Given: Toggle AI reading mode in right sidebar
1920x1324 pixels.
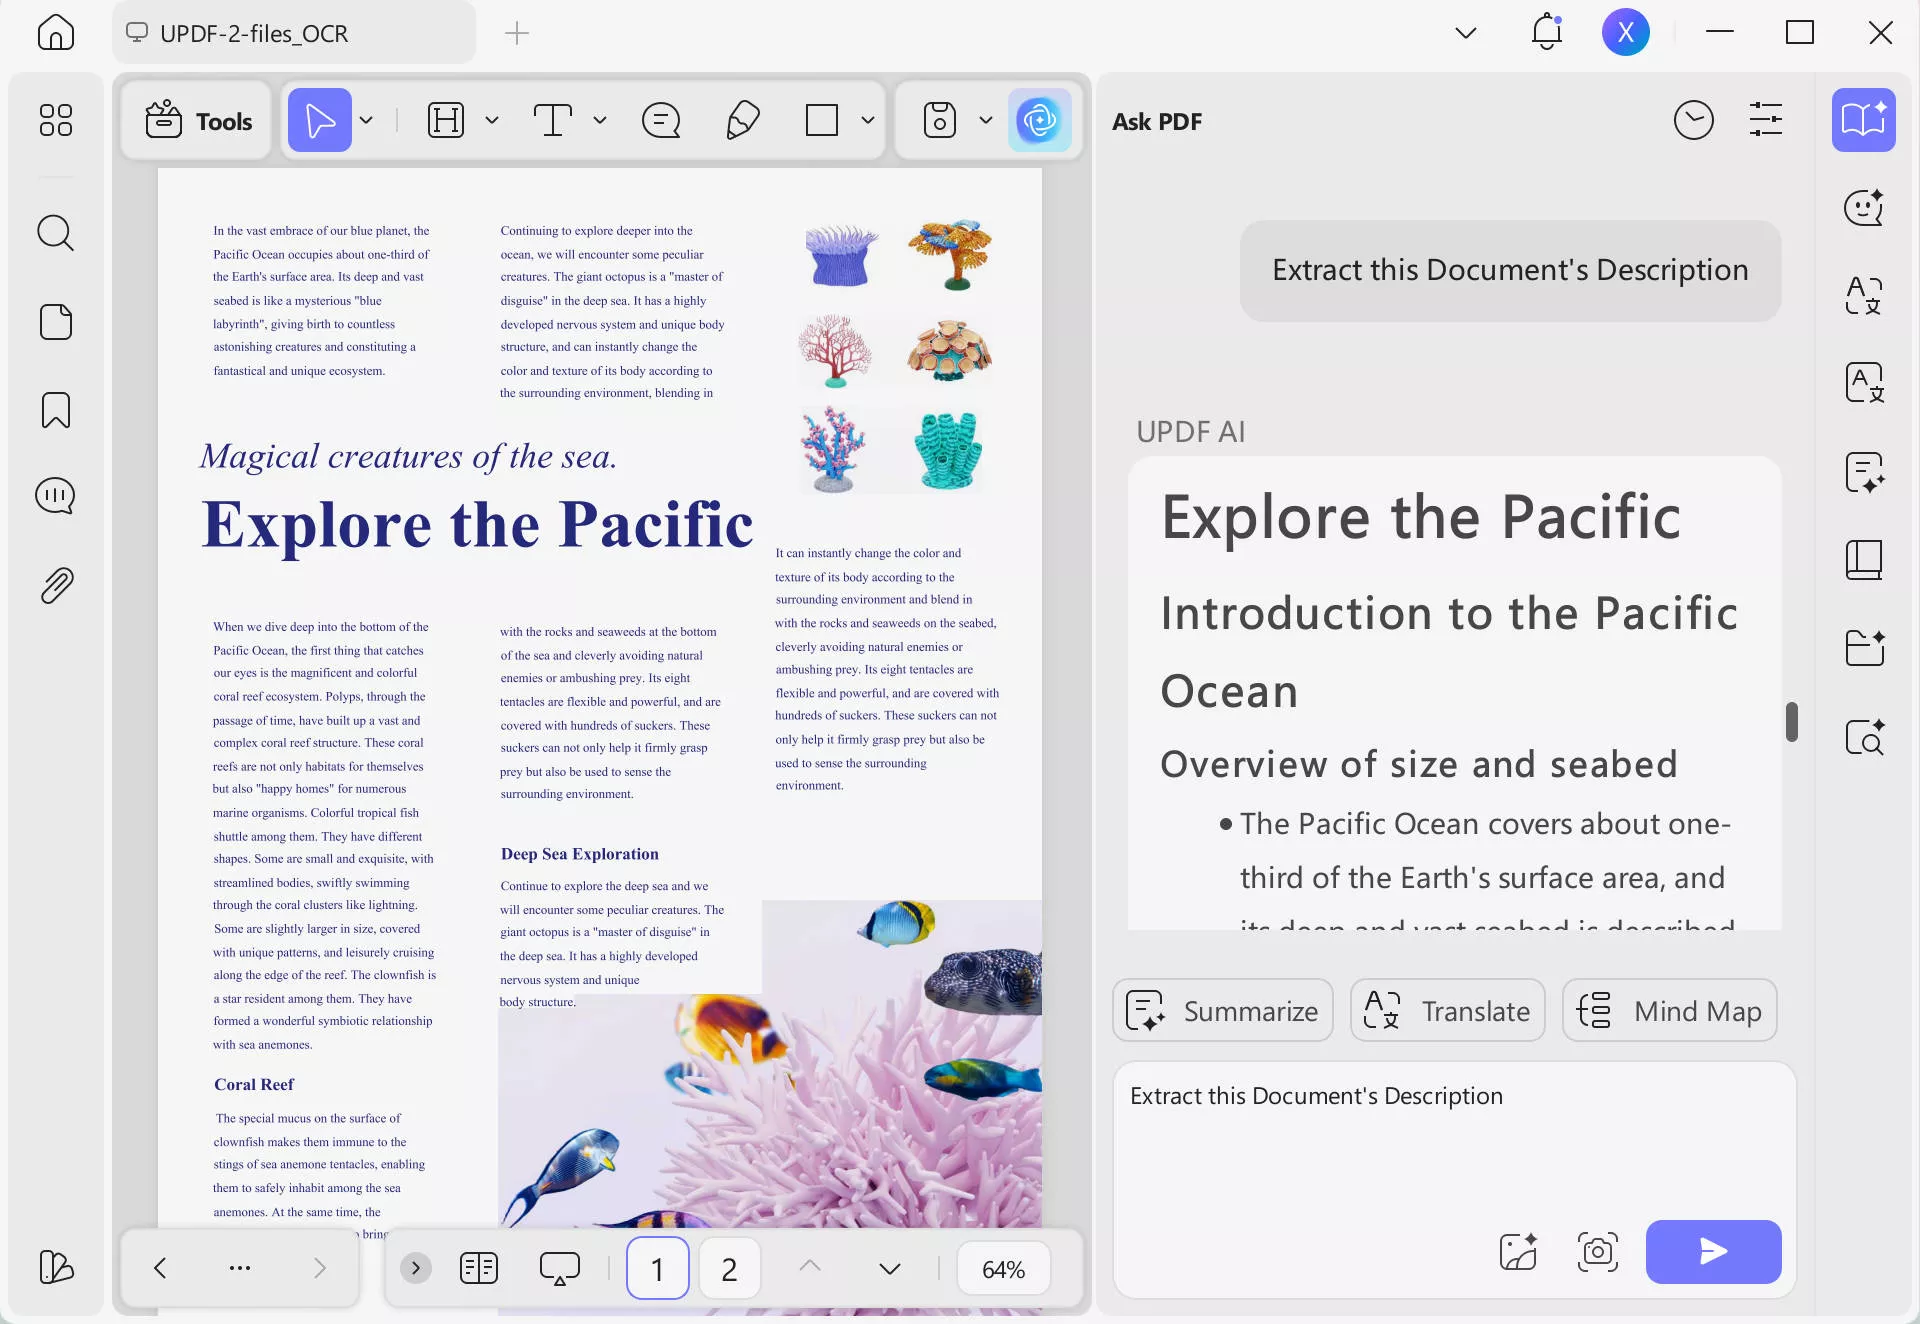Looking at the screenshot, I should [x=1863, y=119].
